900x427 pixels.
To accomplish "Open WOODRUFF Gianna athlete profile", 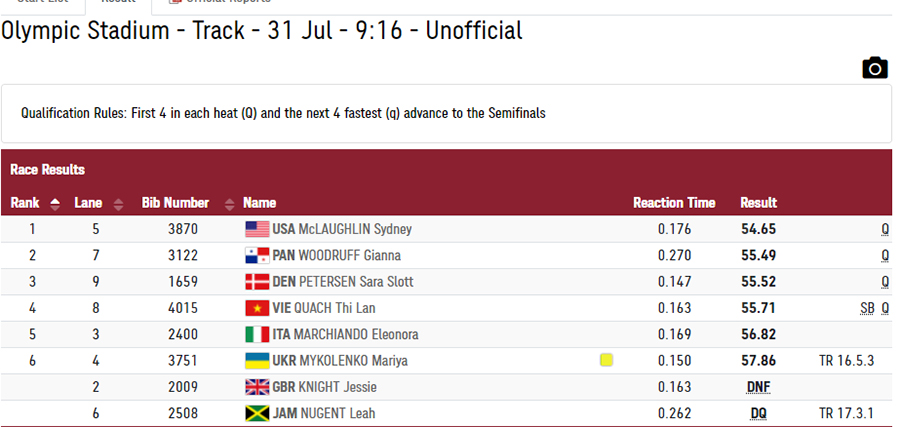I will click(350, 255).
